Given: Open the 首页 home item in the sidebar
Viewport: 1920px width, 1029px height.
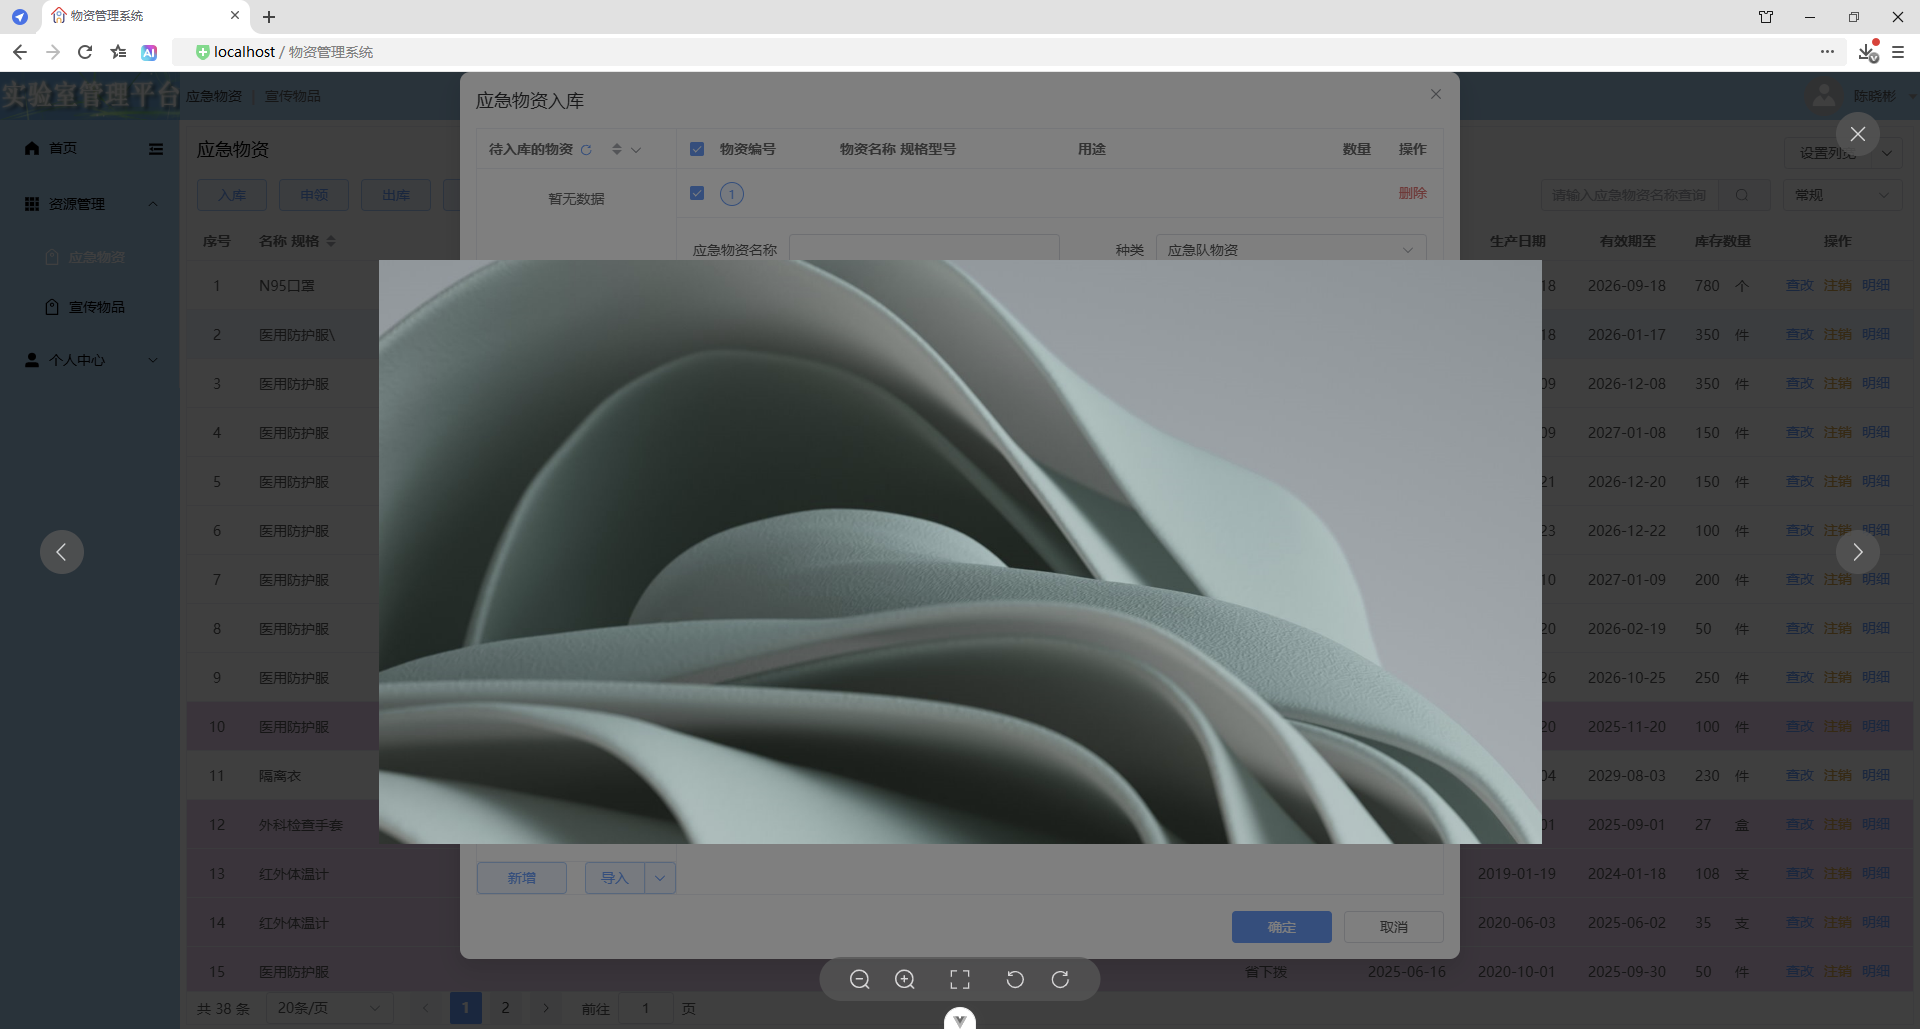Looking at the screenshot, I should tap(61, 148).
